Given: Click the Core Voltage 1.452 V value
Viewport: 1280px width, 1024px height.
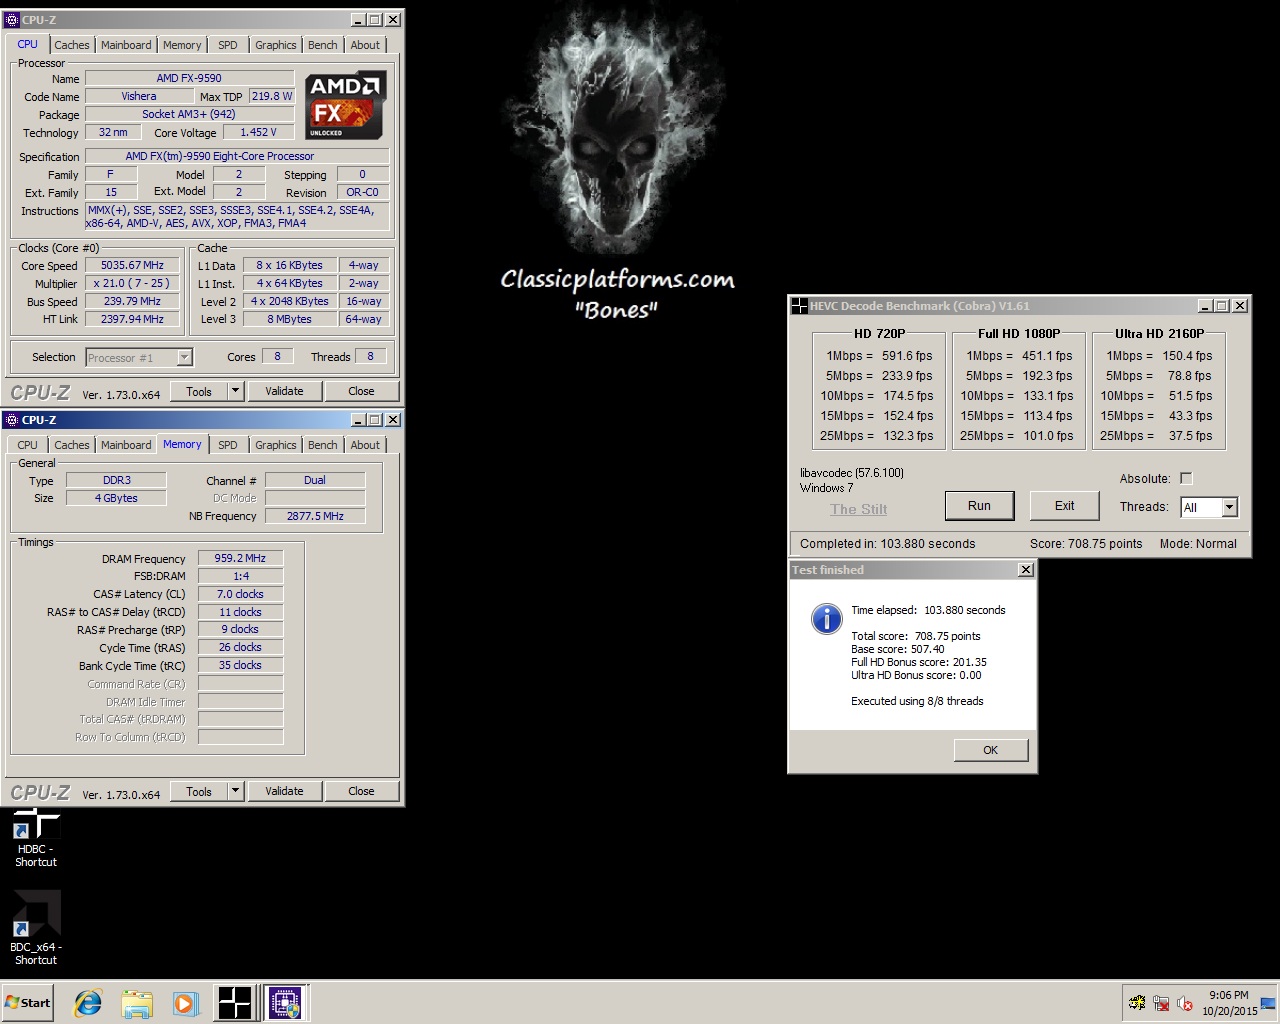Looking at the screenshot, I should coord(258,132).
